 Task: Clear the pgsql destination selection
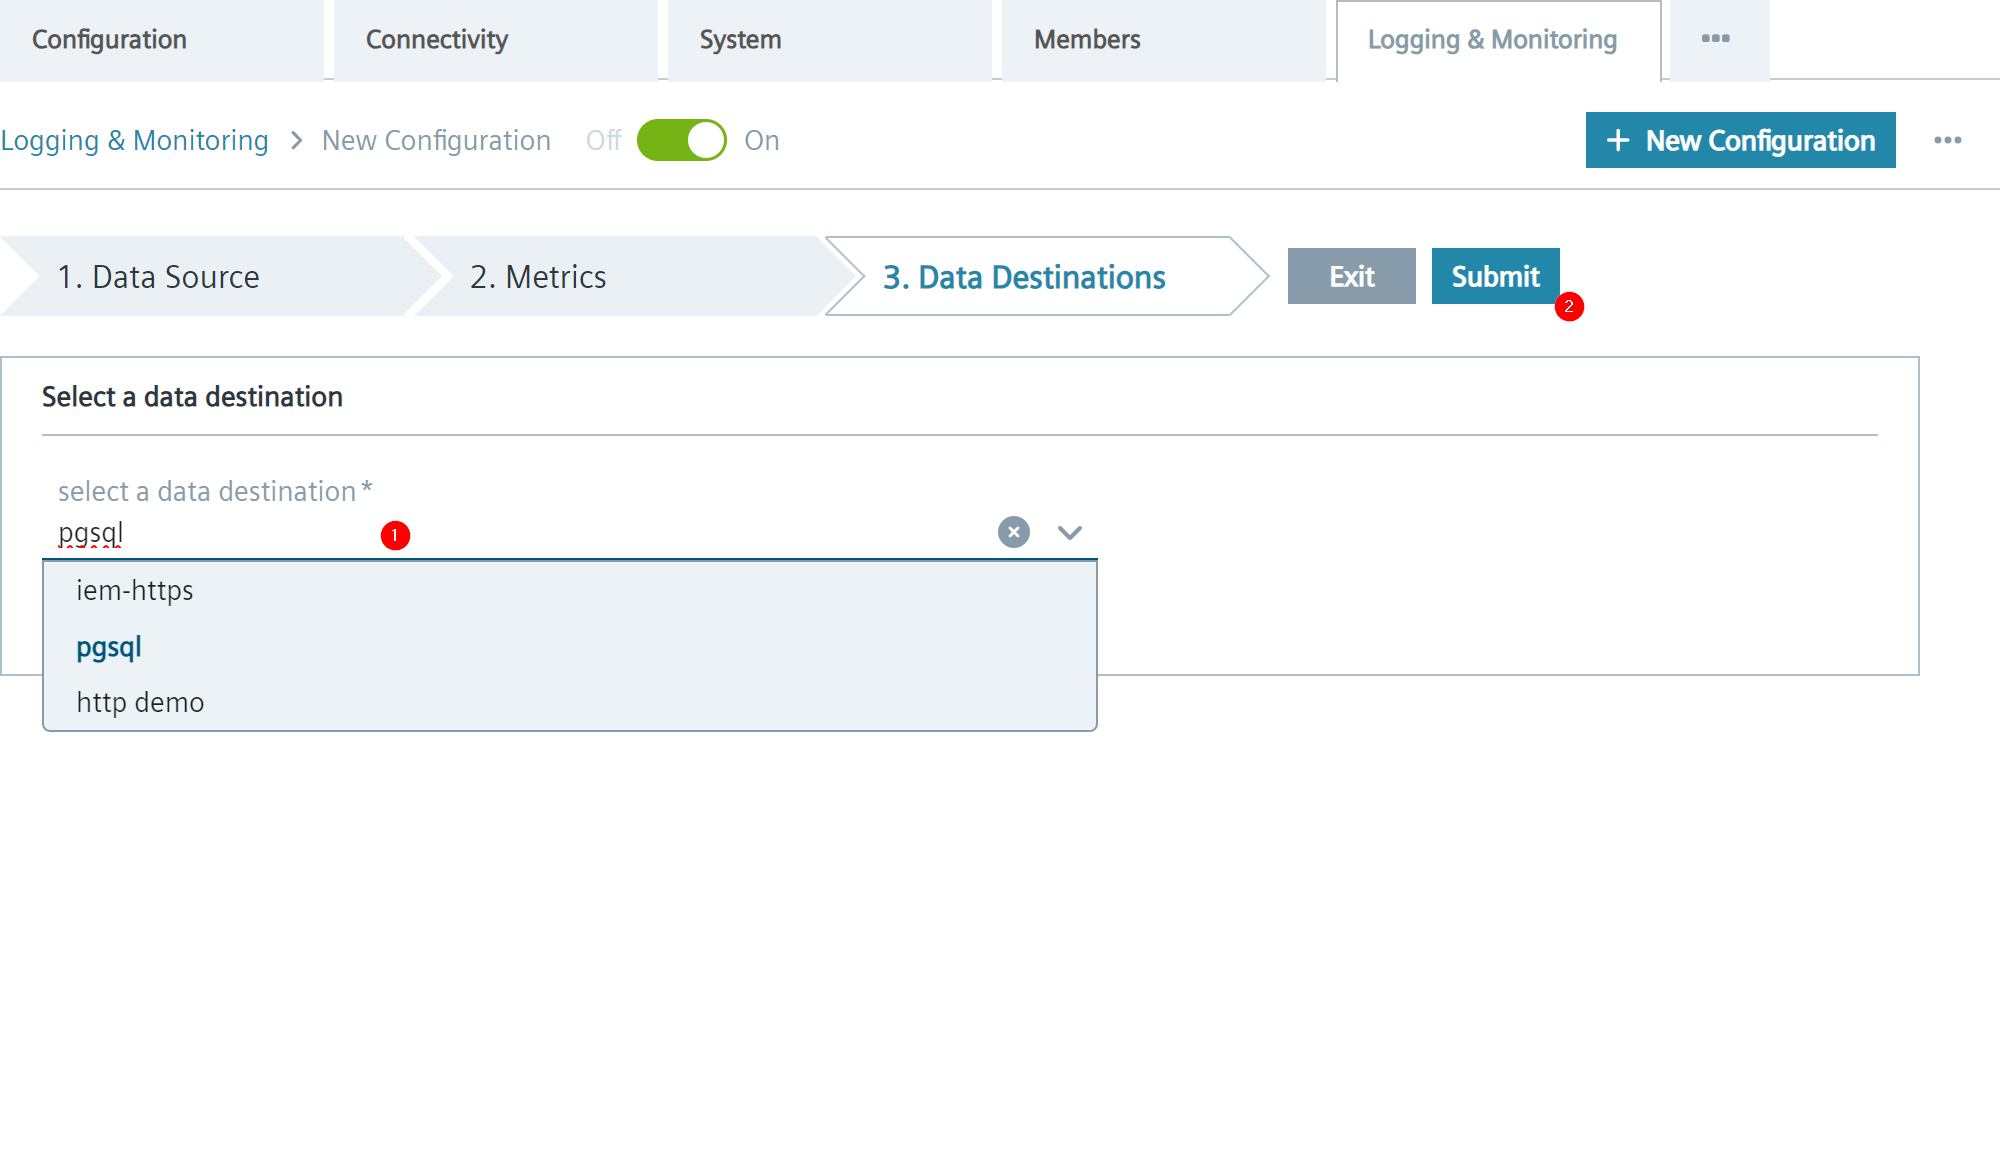tap(1013, 532)
